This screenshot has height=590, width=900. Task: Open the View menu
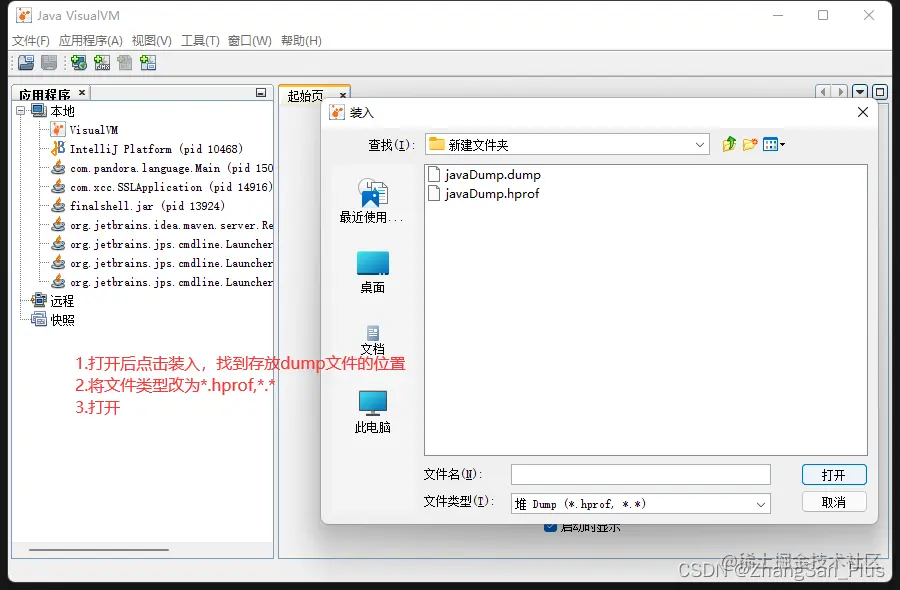152,41
